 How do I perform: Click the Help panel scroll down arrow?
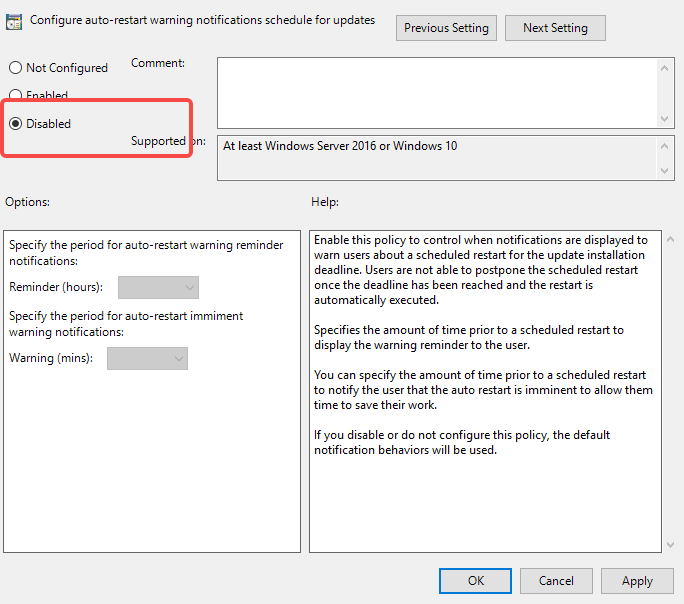[x=670, y=545]
